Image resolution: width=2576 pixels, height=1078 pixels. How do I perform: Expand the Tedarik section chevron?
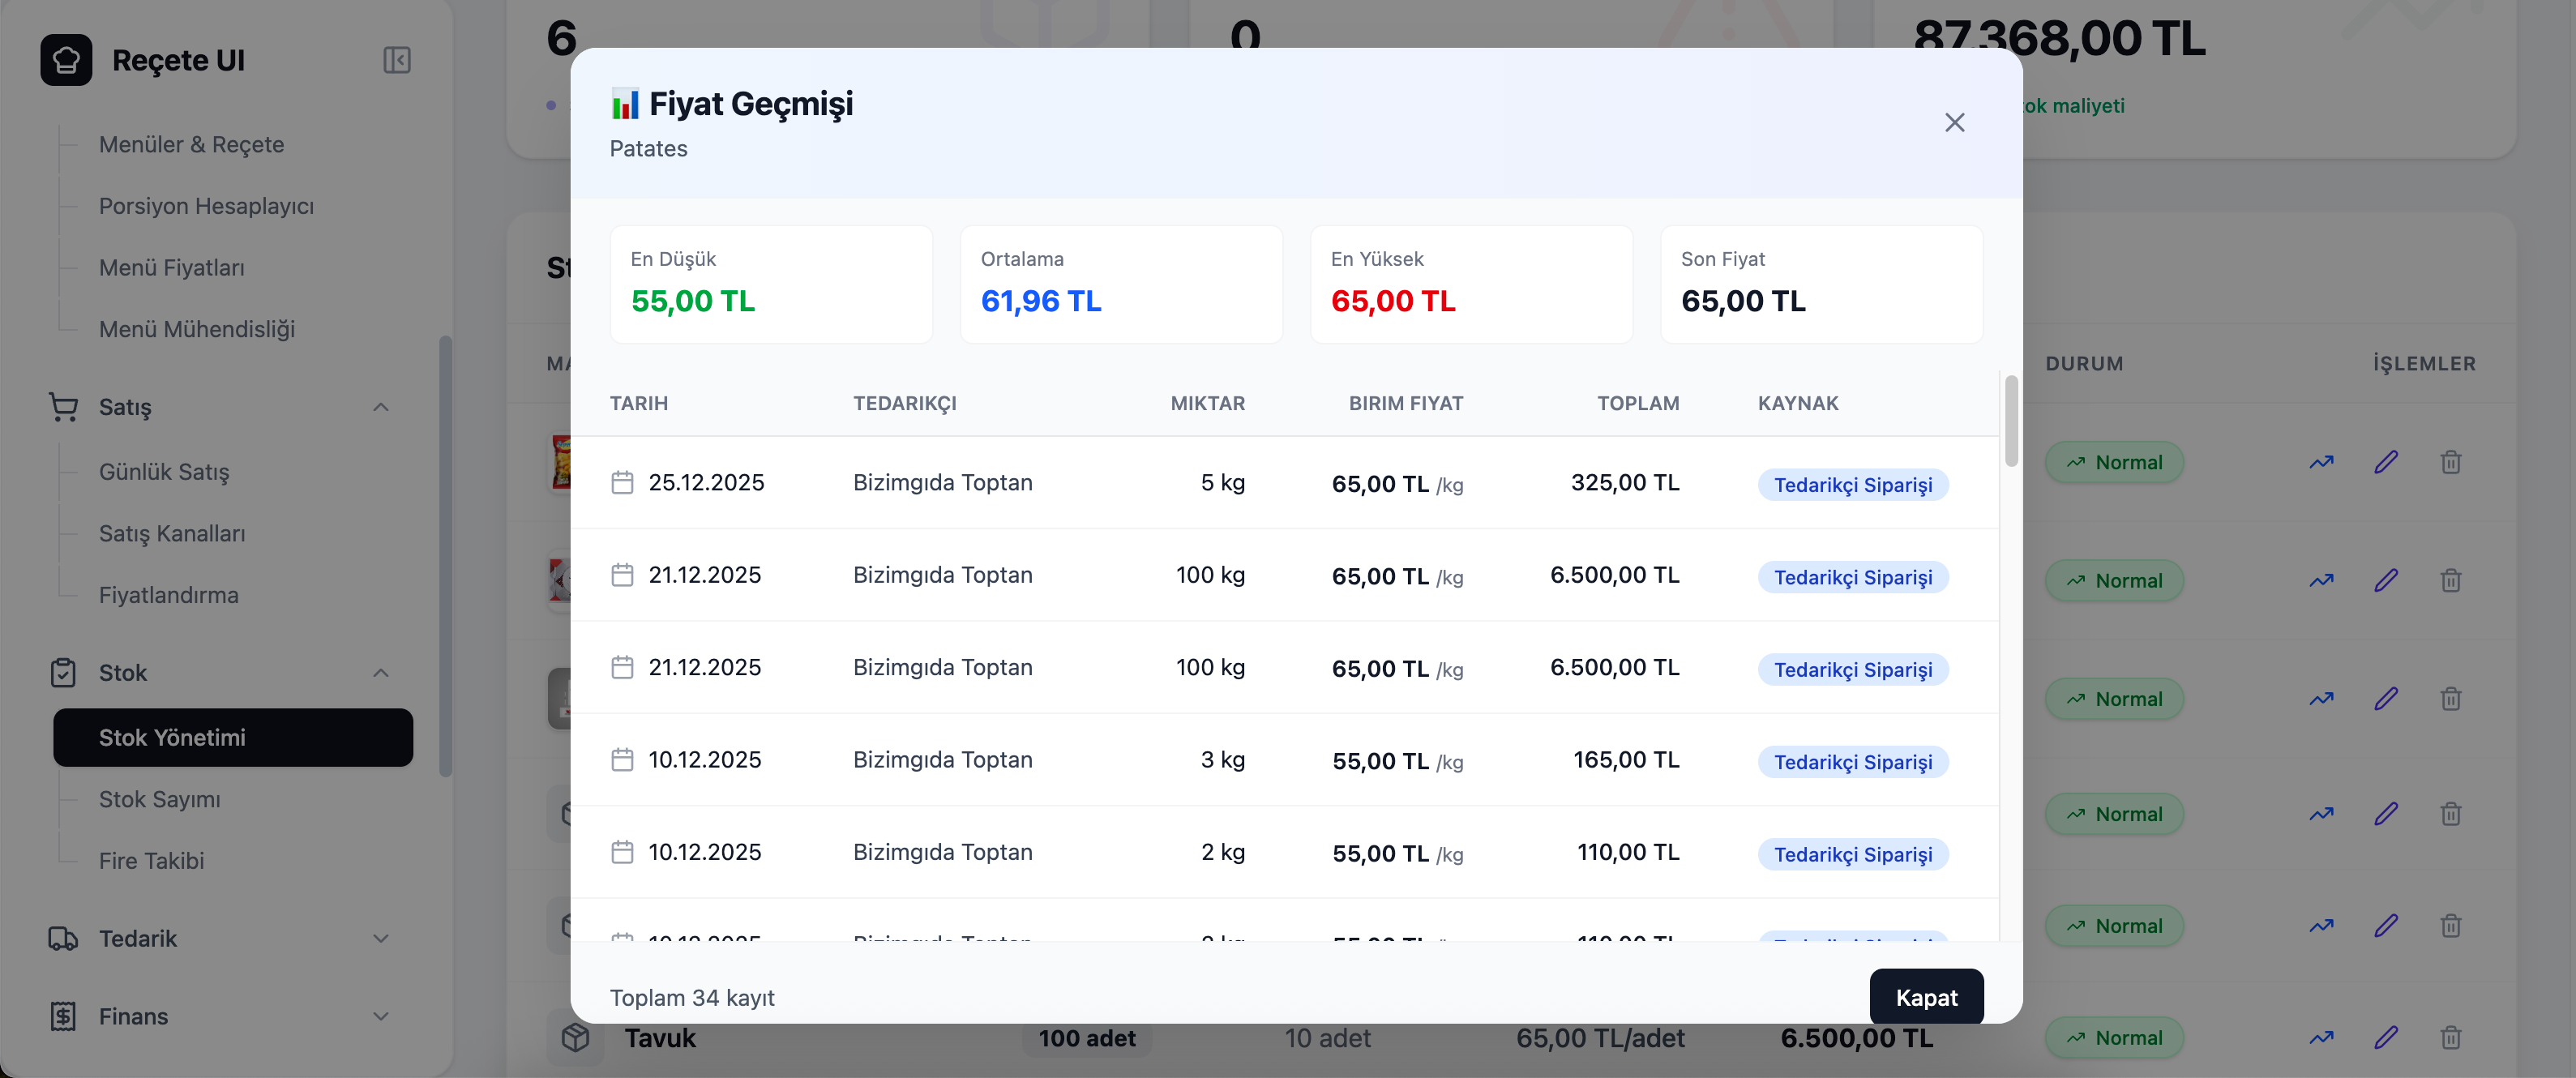381,939
